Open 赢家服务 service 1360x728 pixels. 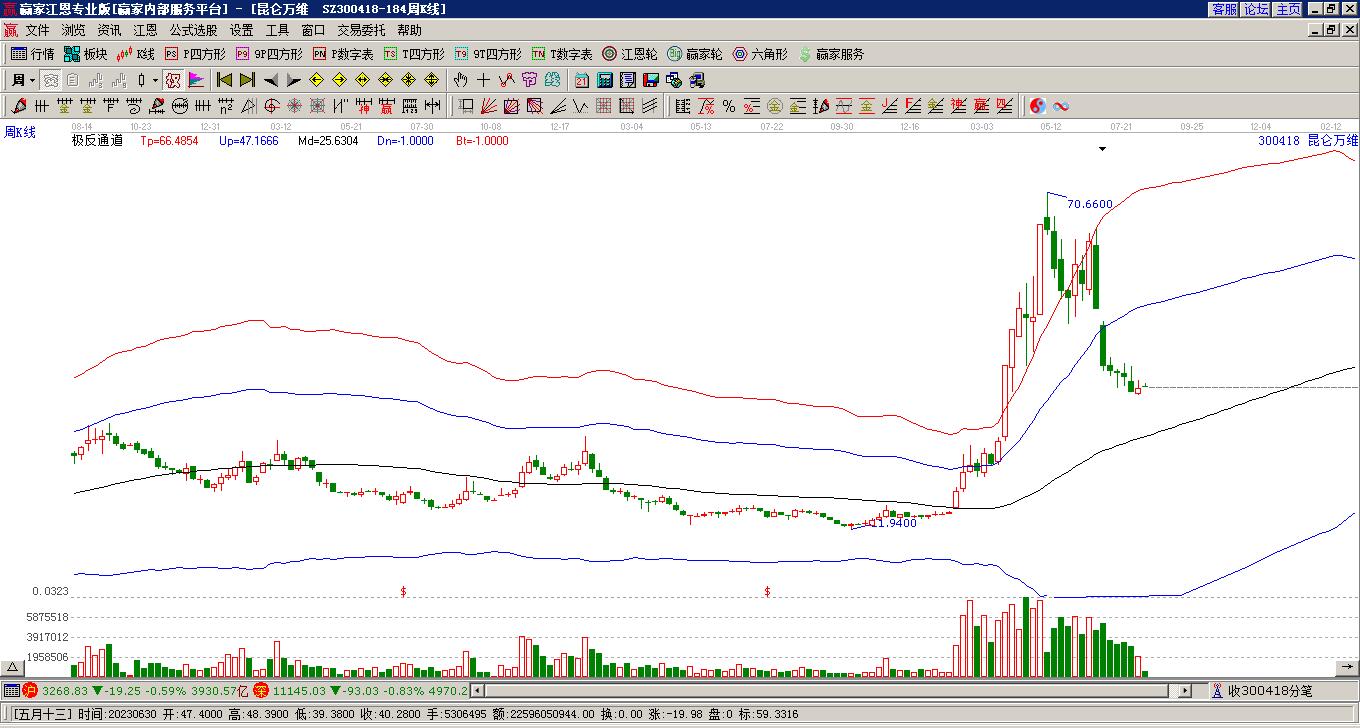(831, 54)
